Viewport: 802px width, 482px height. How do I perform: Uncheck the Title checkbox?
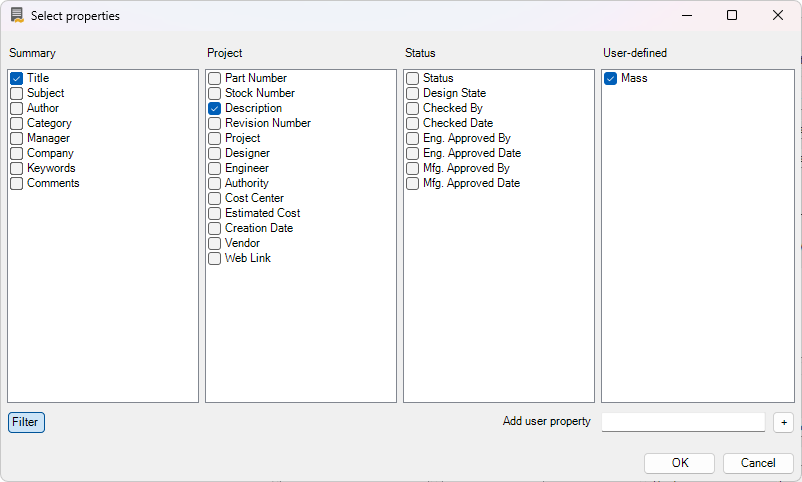pyautogui.click(x=16, y=78)
